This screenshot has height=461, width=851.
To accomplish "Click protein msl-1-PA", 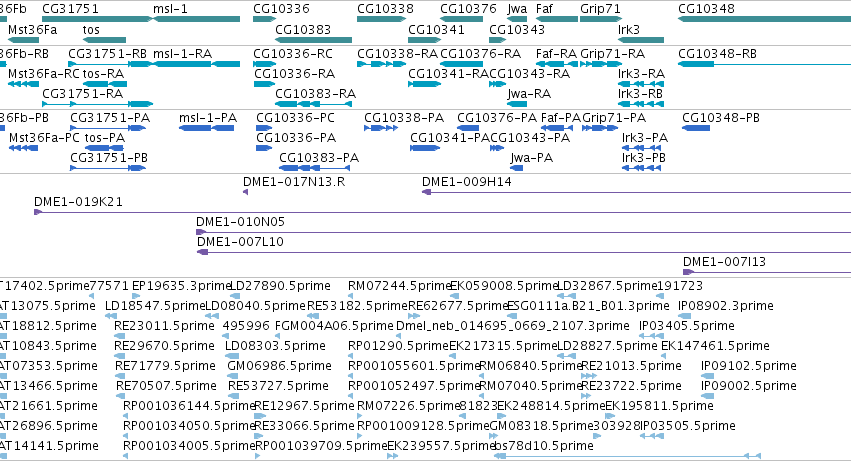I will point(208,118).
